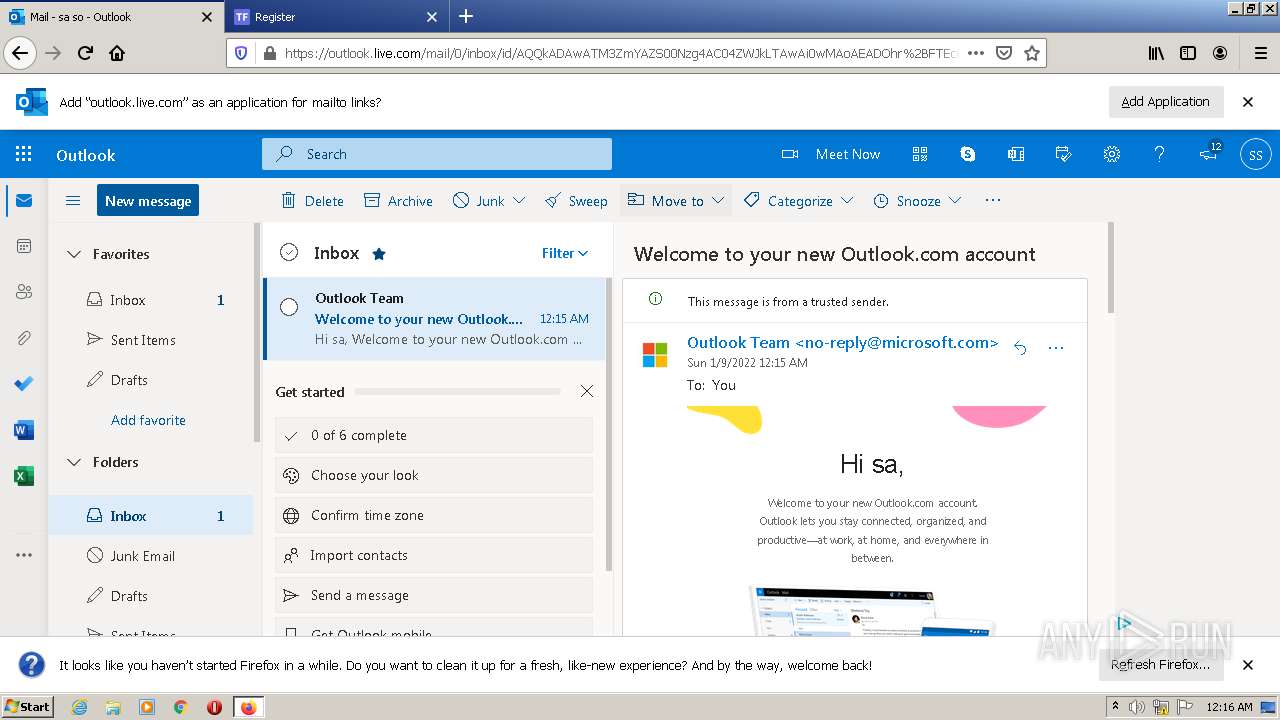Delete the selected message

[x=312, y=200]
